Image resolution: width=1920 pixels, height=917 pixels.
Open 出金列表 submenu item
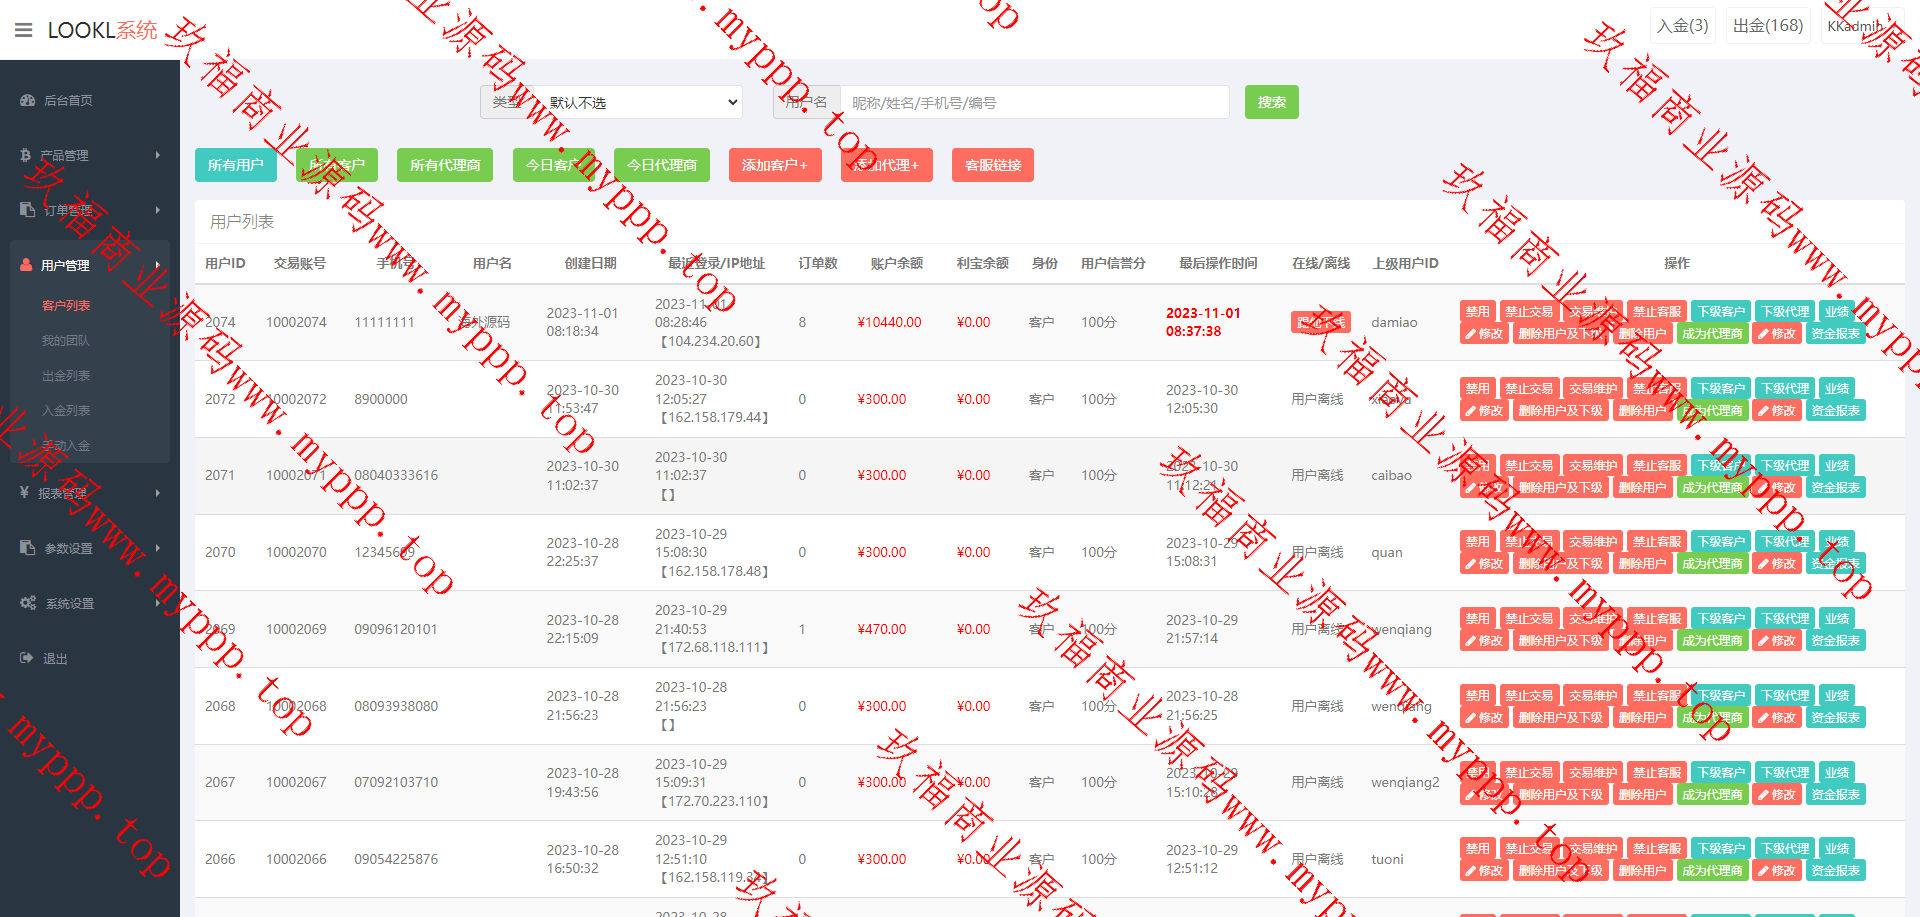click(66, 376)
